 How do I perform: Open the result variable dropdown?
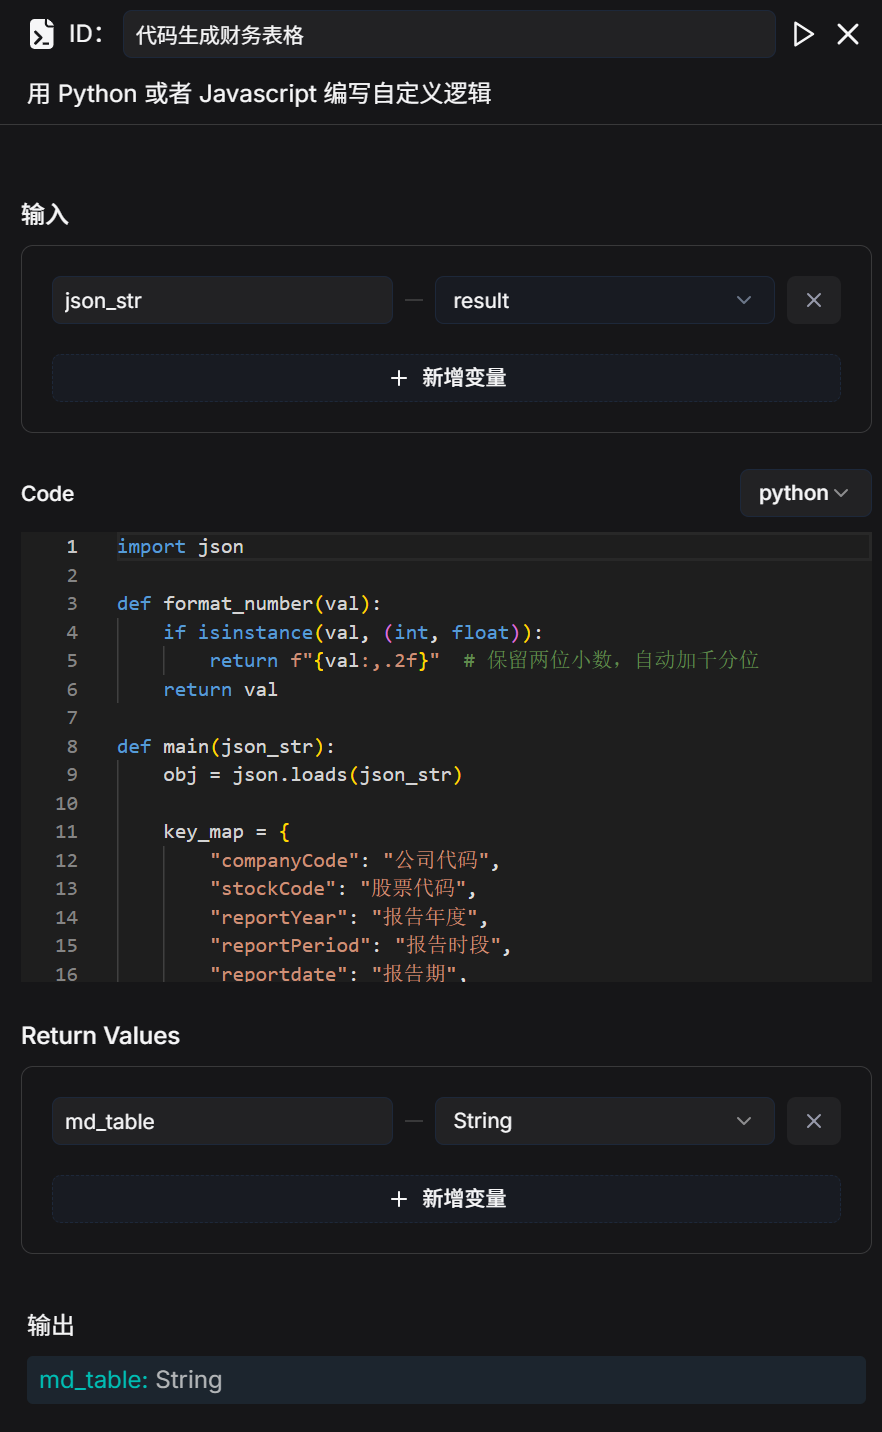point(604,301)
